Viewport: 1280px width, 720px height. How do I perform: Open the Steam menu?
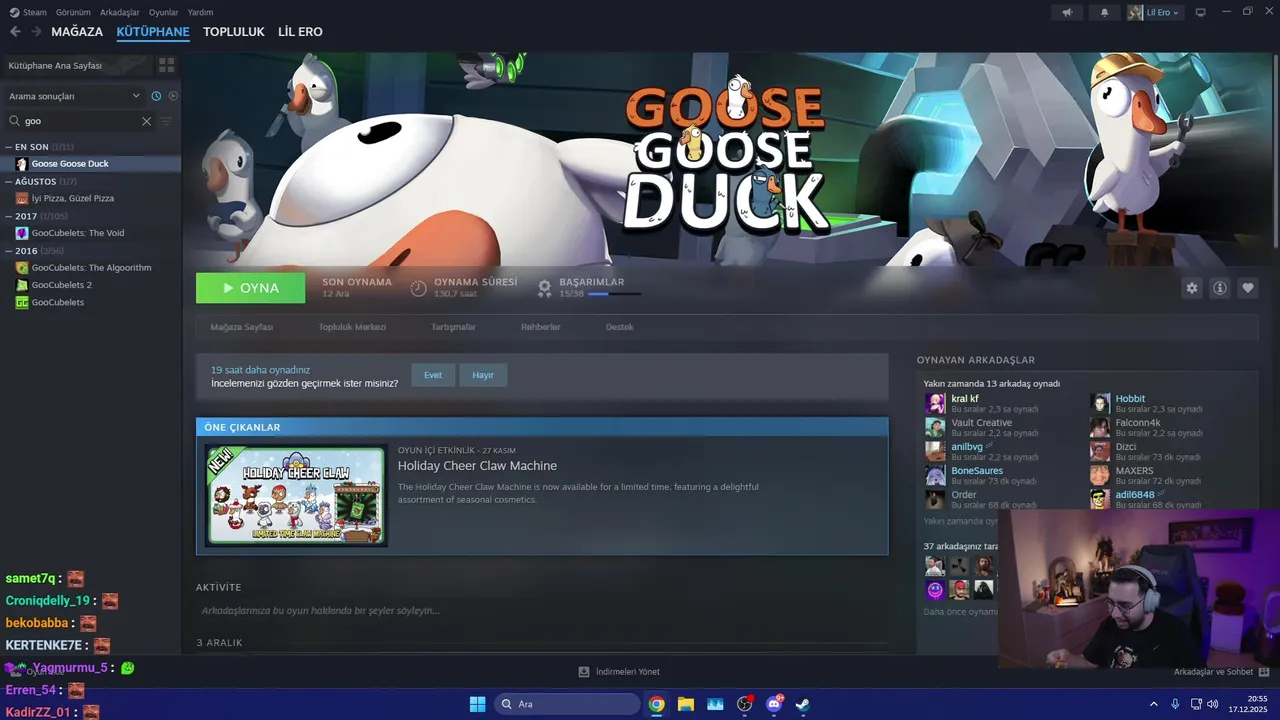tap(29, 12)
